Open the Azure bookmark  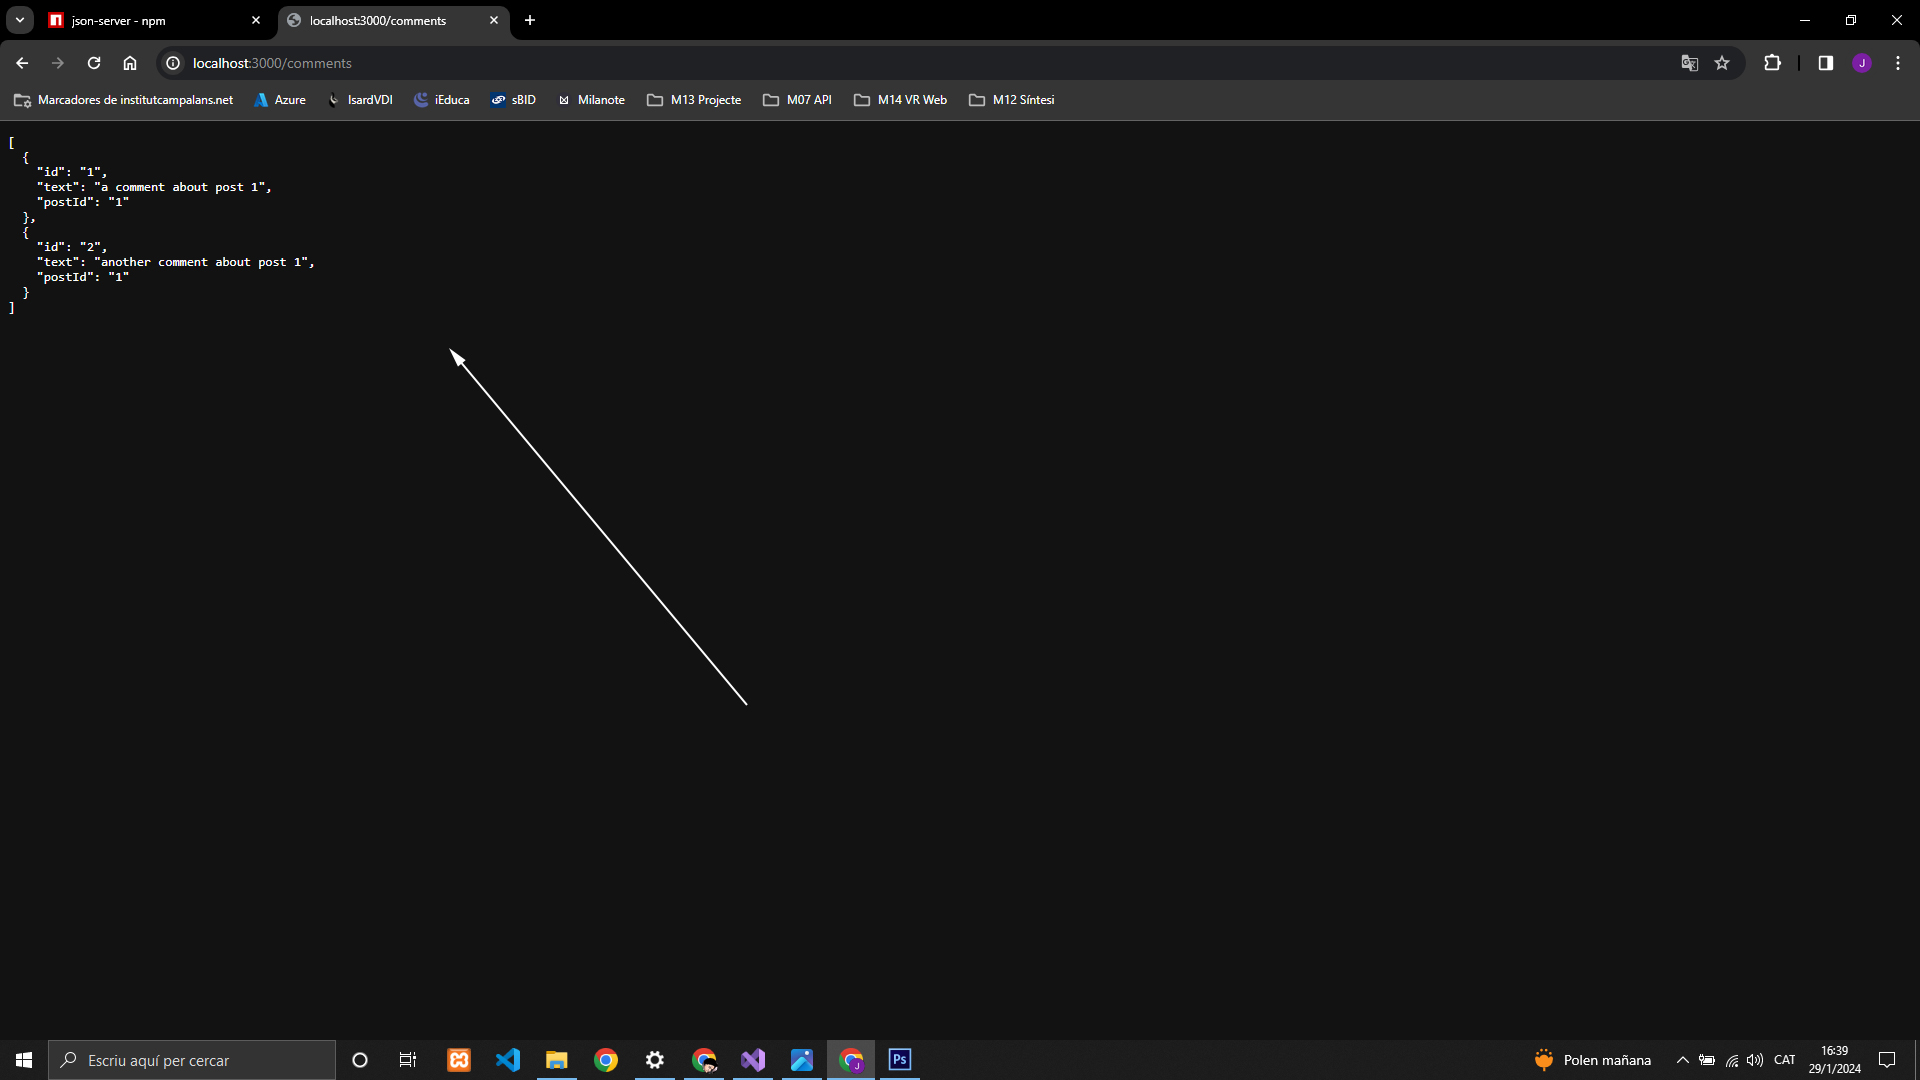point(280,100)
